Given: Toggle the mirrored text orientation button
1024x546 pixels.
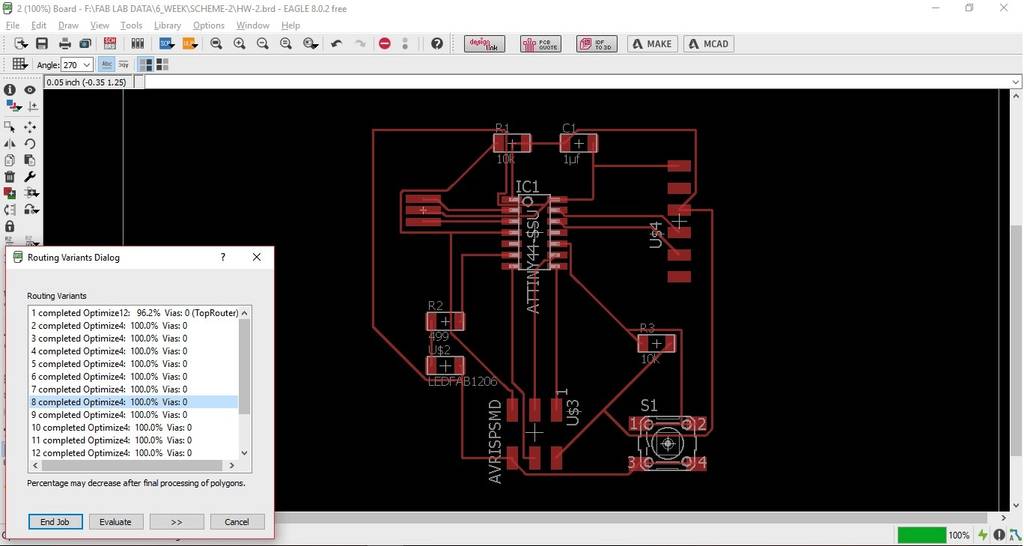Looking at the screenshot, I should pyautogui.click(x=123, y=65).
